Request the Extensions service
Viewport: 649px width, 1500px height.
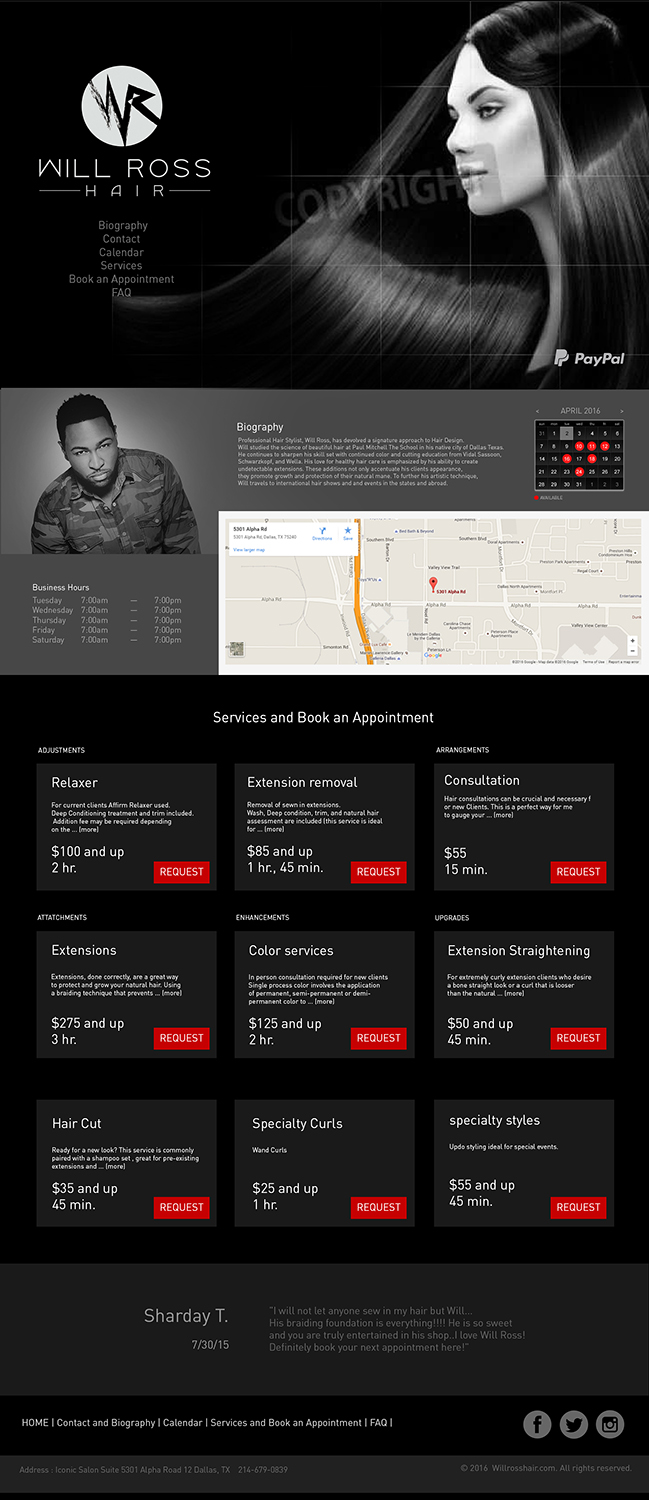(x=182, y=1038)
